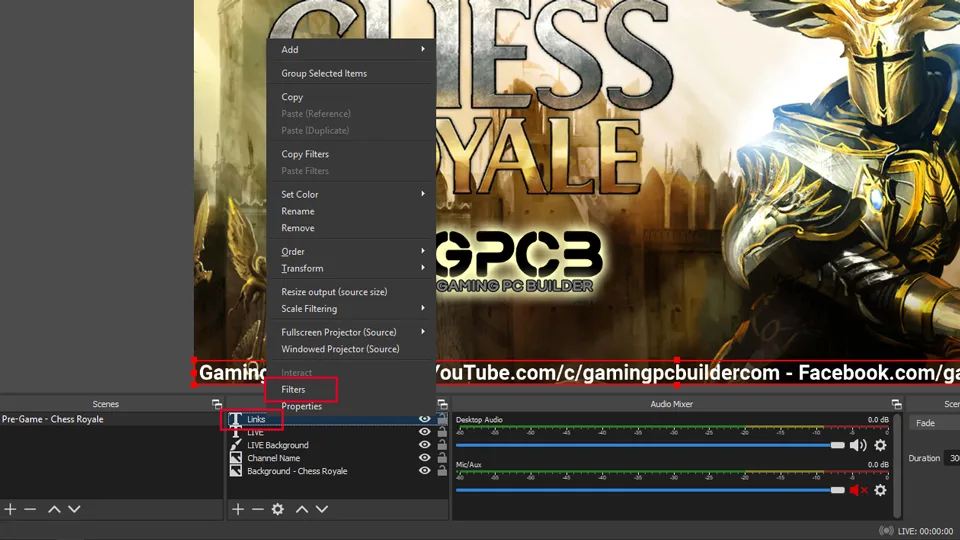This screenshot has height=540, width=960.
Task: Add a new source with plus icon
Action: click(238, 509)
